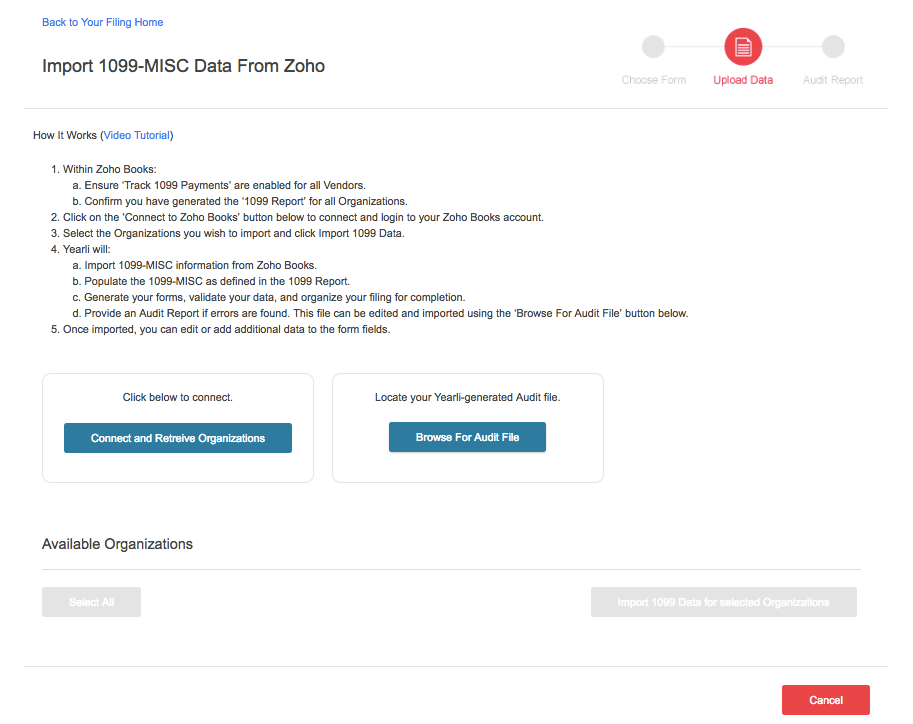Click the red Upload Data document icon

coord(743,46)
